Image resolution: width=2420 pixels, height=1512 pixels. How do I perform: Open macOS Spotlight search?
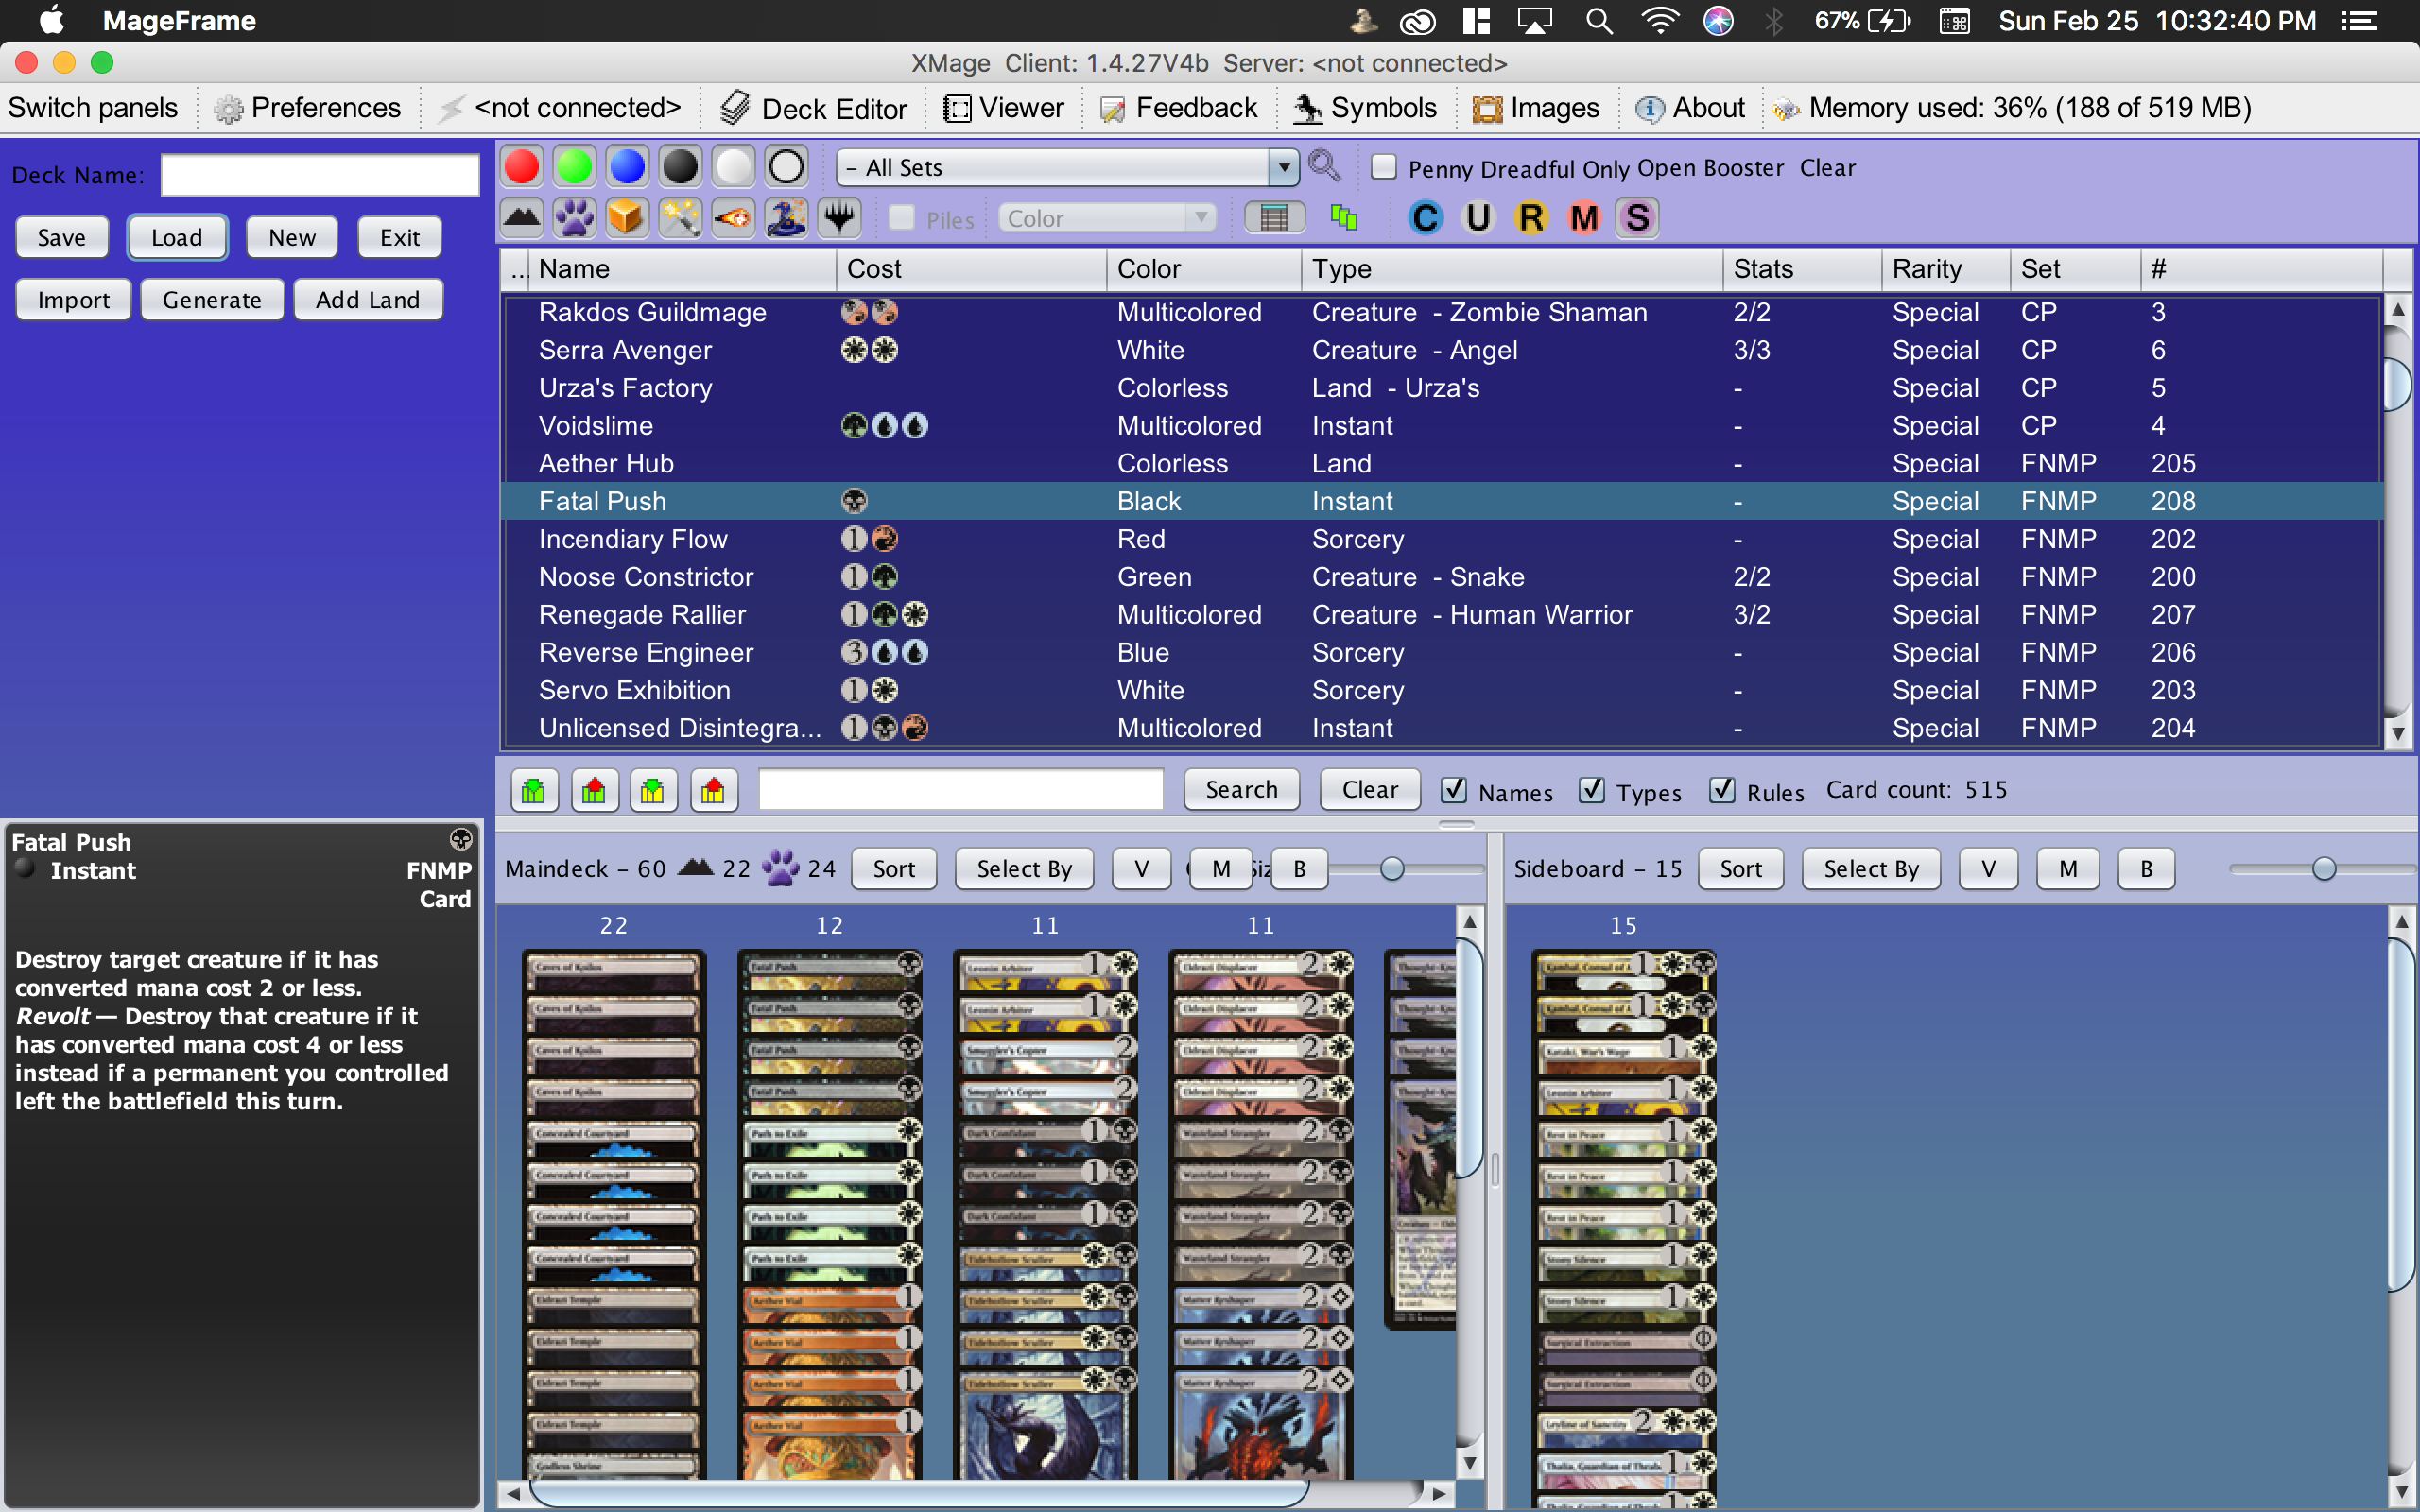tap(1599, 21)
